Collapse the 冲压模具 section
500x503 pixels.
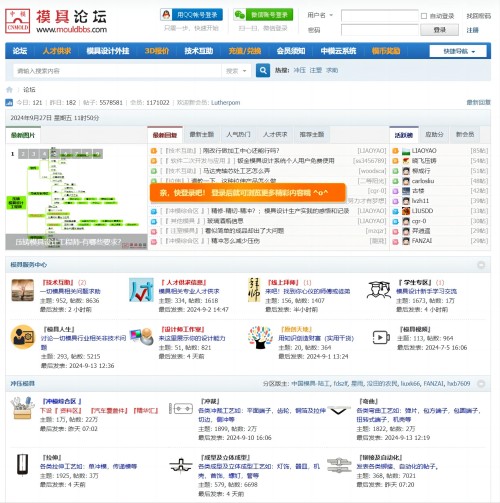click(x=481, y=383)
